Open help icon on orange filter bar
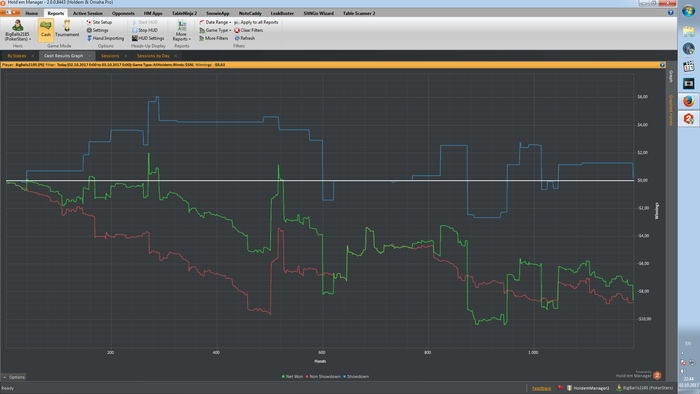Viewport: 700px width, 394px height. (662, 65)
